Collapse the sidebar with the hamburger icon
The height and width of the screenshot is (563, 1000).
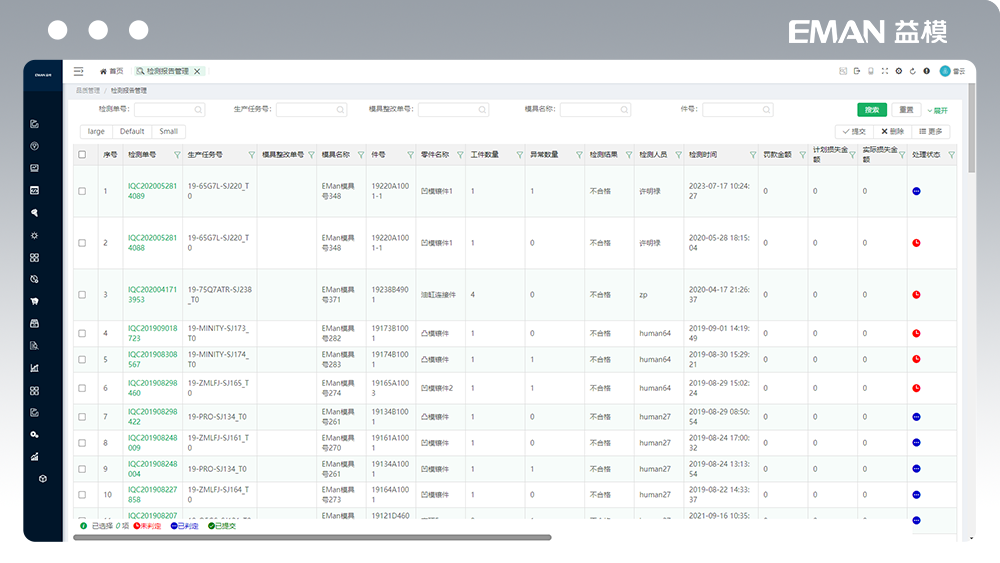tap(78, 71)
